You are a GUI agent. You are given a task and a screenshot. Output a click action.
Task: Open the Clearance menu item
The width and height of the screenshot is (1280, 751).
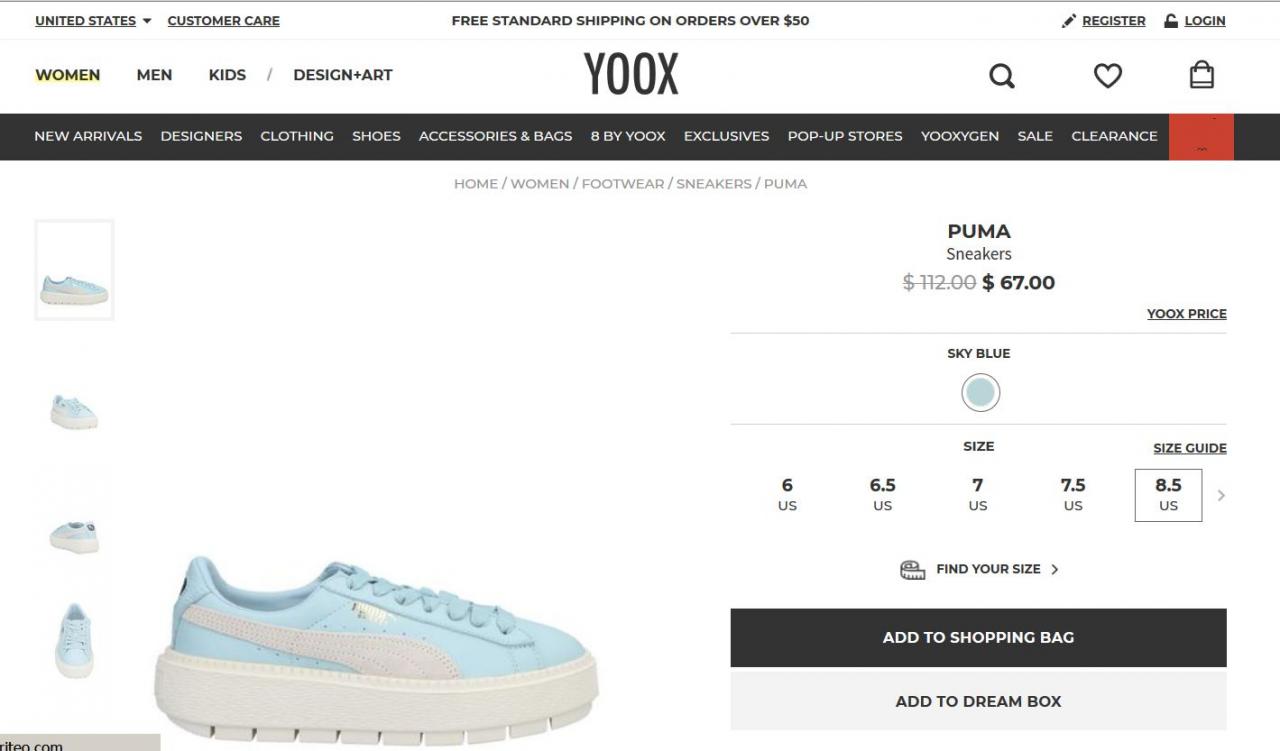(x=1114, y=137)
